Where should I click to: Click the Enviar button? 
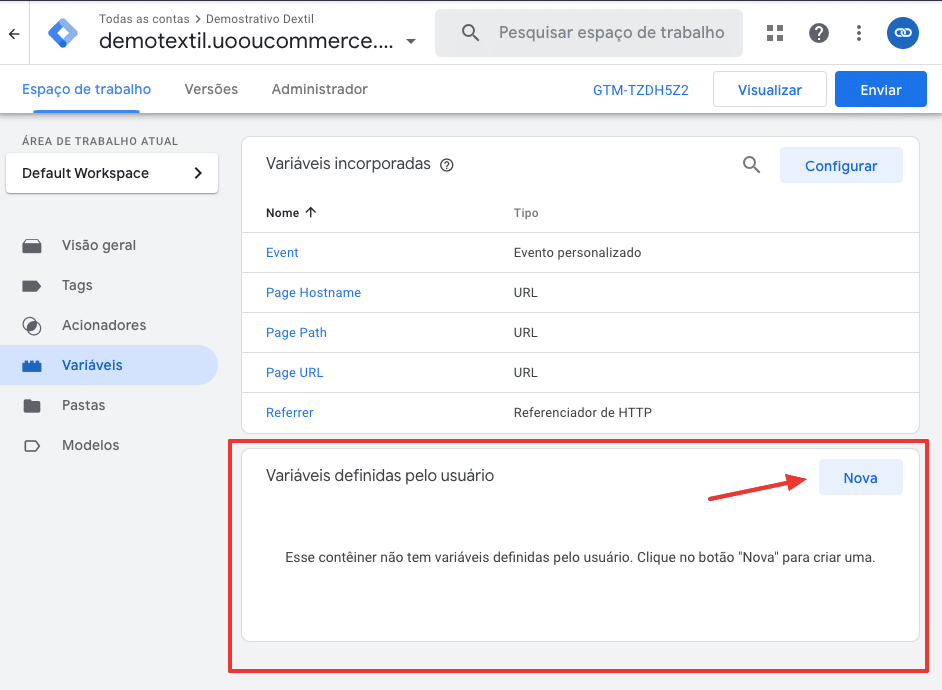(x=881, y=89)
